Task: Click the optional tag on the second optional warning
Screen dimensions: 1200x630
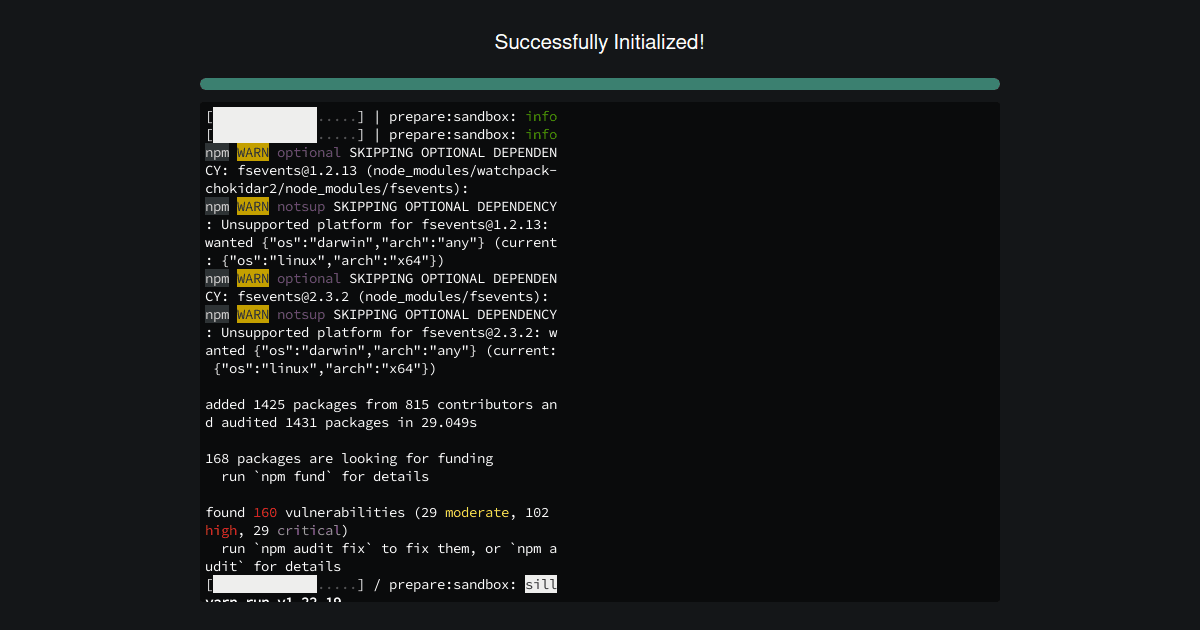Action: coord(309,278)
